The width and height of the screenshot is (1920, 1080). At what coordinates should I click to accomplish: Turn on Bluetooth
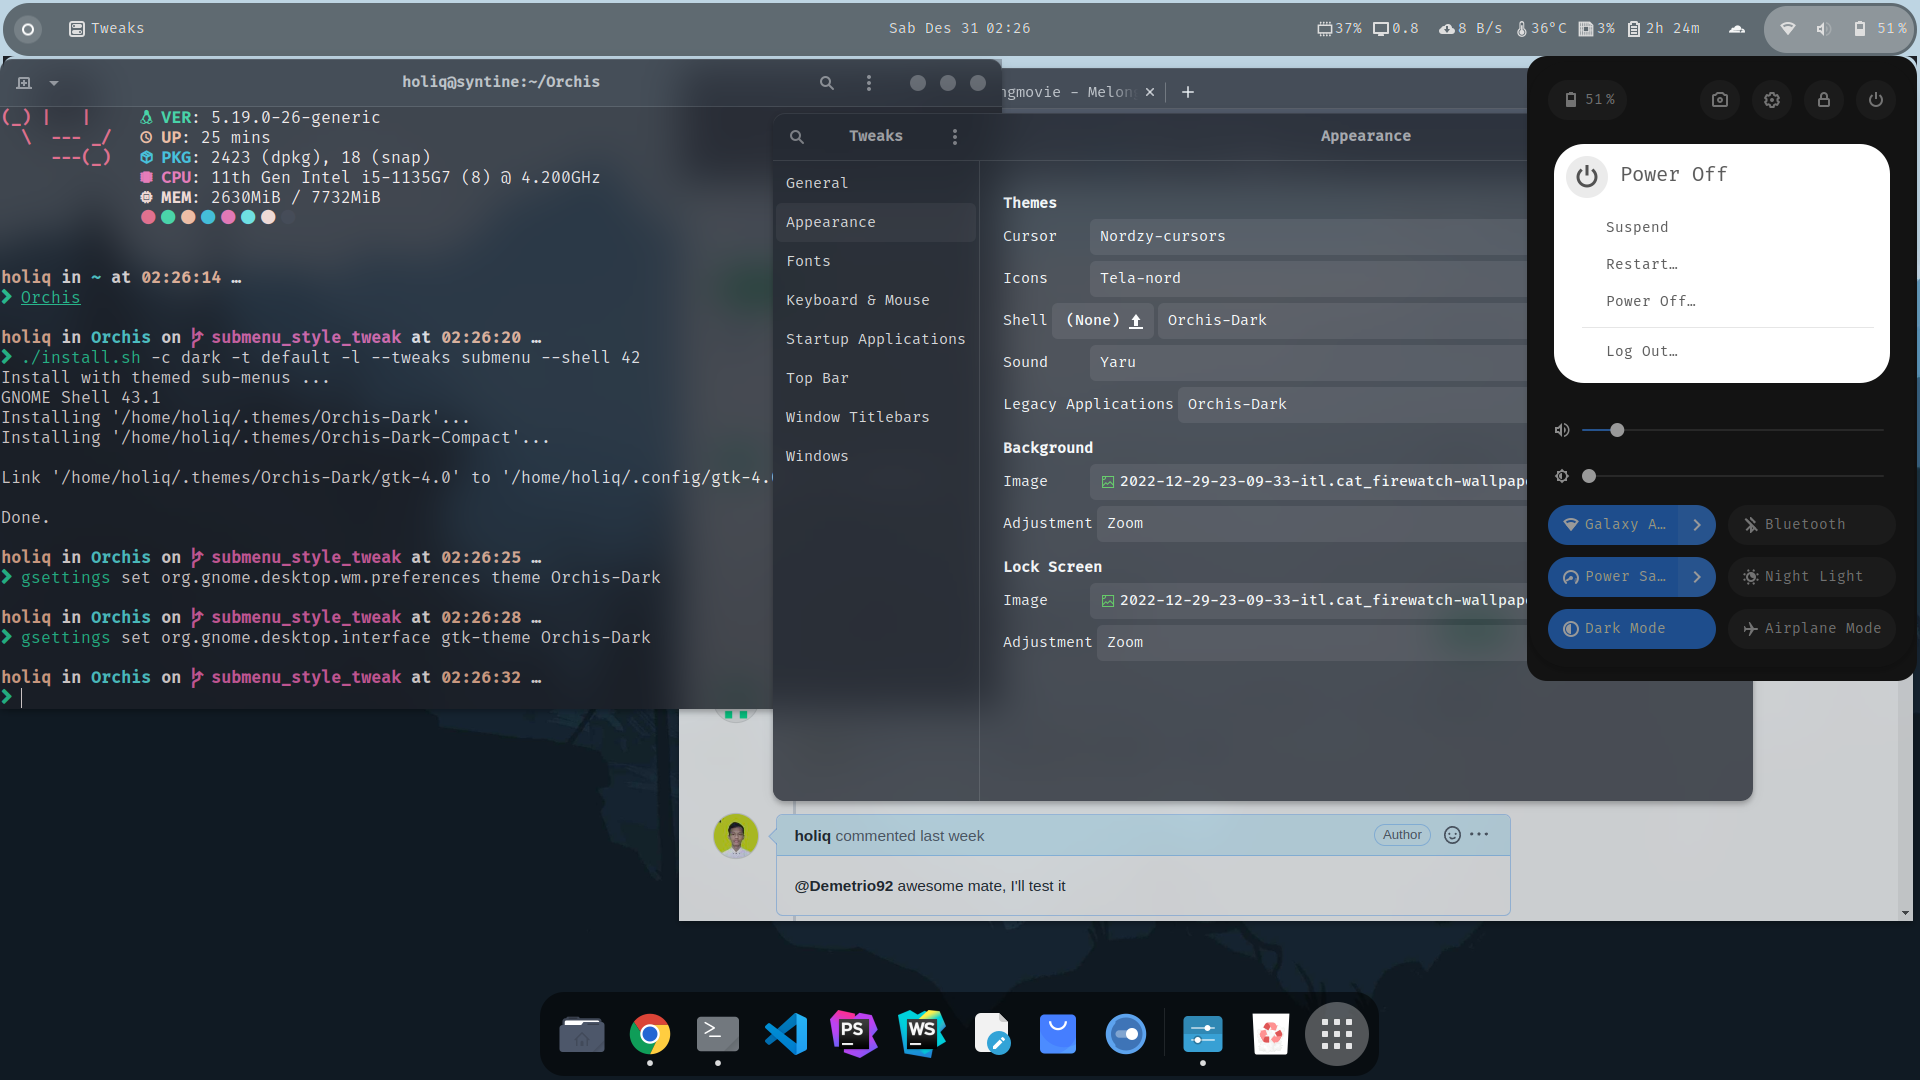pos(1810,524)
